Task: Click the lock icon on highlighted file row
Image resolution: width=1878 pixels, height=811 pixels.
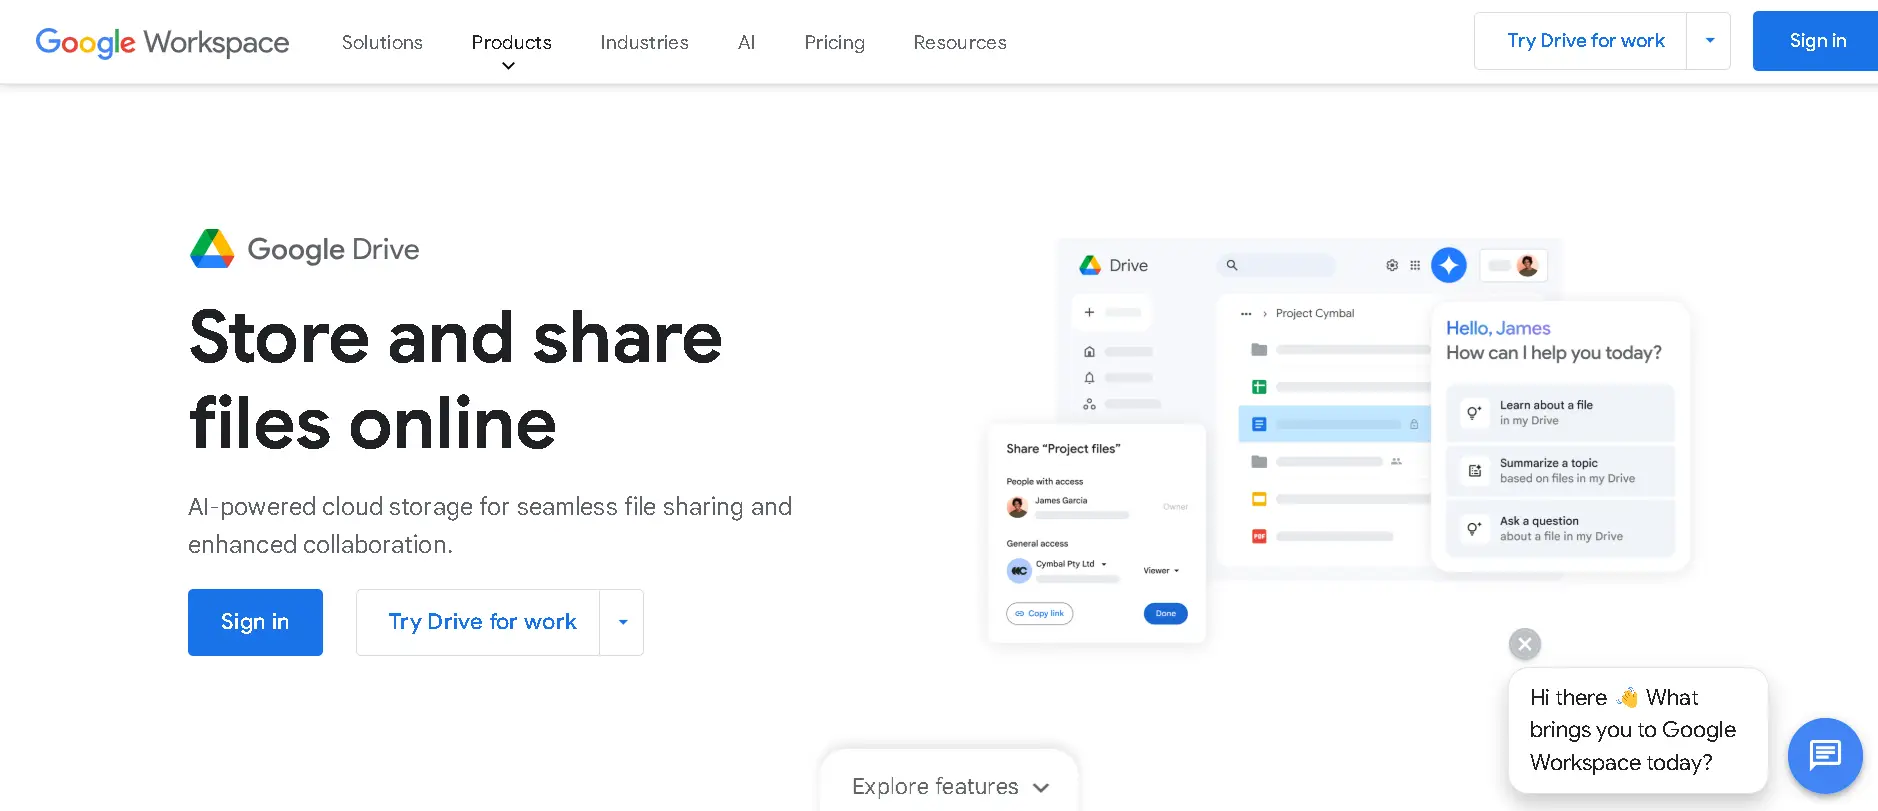Action: click(x=1414, y=424)
